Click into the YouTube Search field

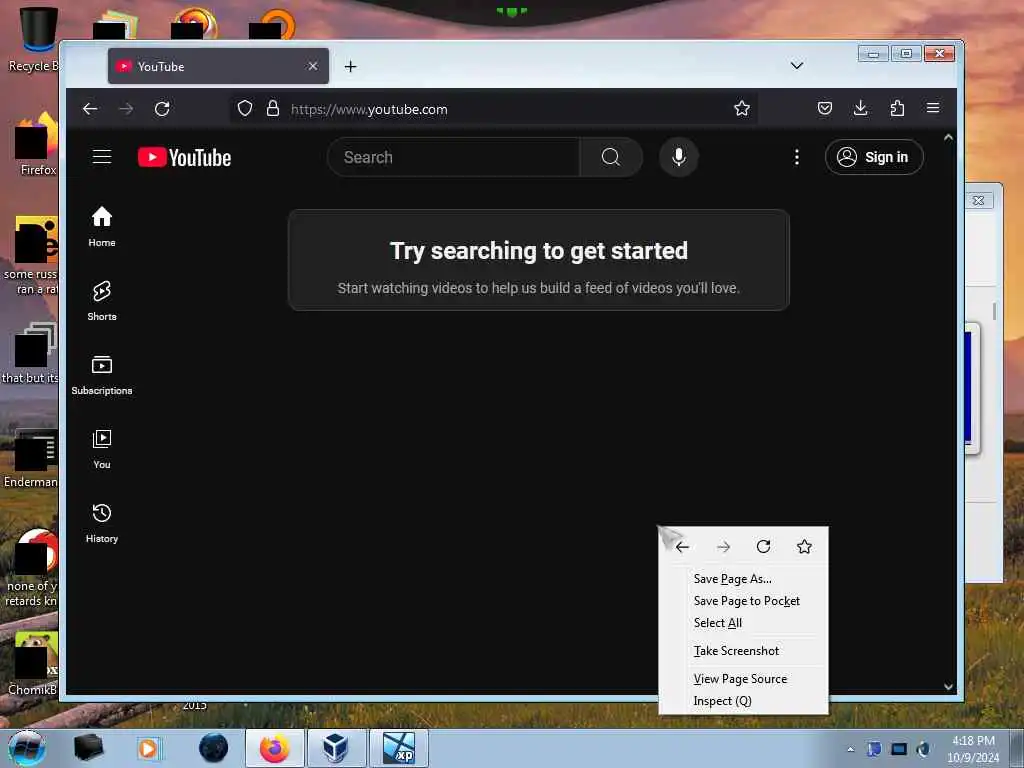tap(453, 157)
